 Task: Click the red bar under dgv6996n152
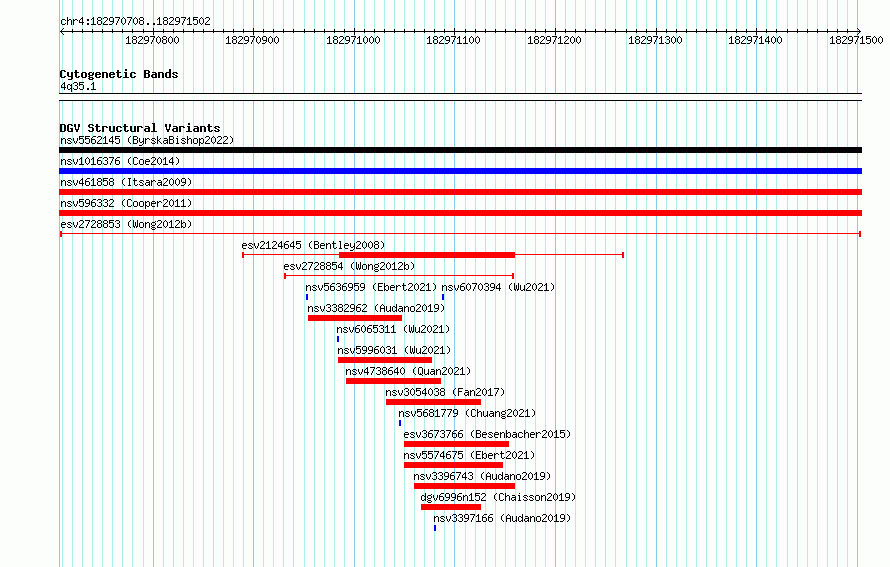point(451,507)
